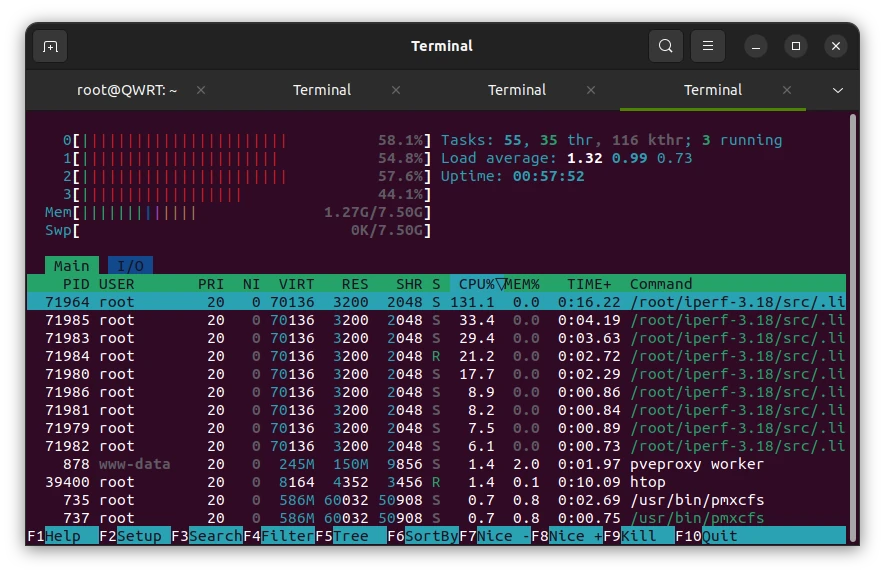
Task: Expand the tab list dropdown arrow
Action: (838, 90)
